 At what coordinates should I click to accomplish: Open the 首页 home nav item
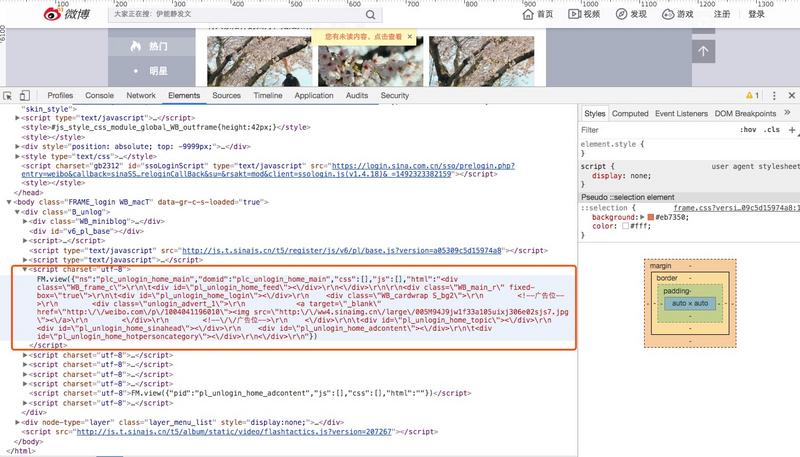click(538, 14)
